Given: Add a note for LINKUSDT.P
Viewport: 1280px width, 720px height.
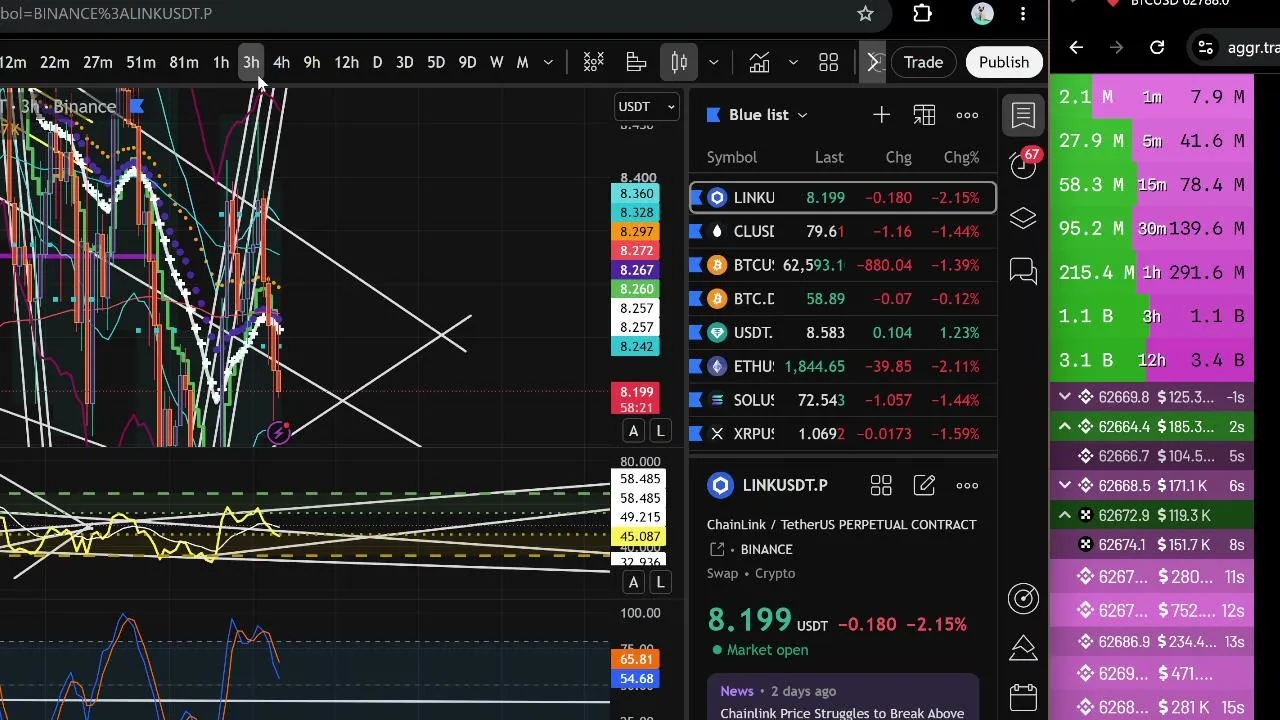Looking at the screenshot, I should point(924,486).
